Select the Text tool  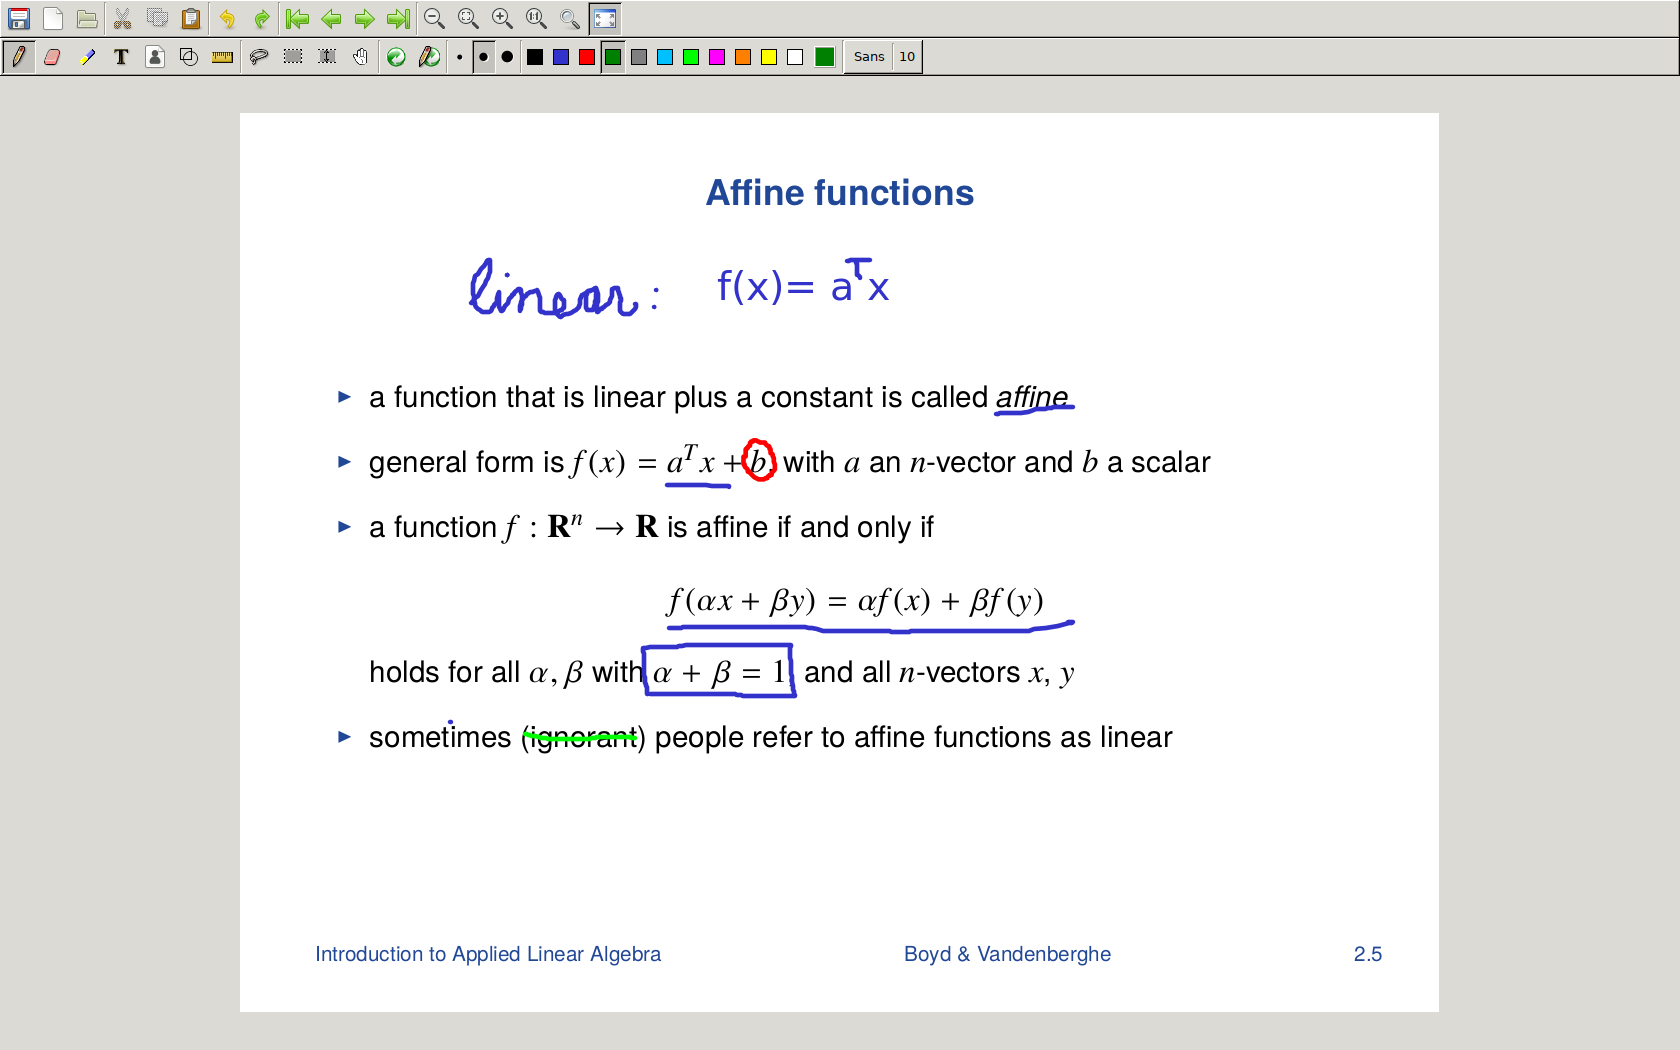coord(121,57)
